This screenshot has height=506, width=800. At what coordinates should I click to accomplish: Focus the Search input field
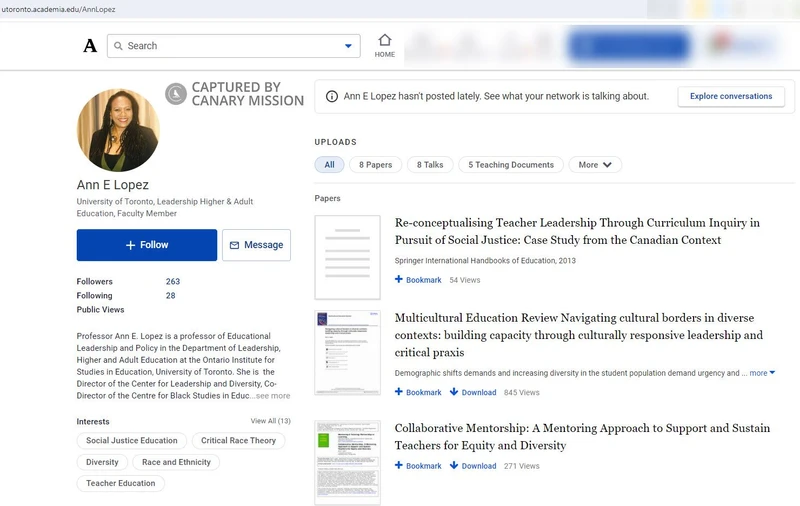tap(234, 46)
